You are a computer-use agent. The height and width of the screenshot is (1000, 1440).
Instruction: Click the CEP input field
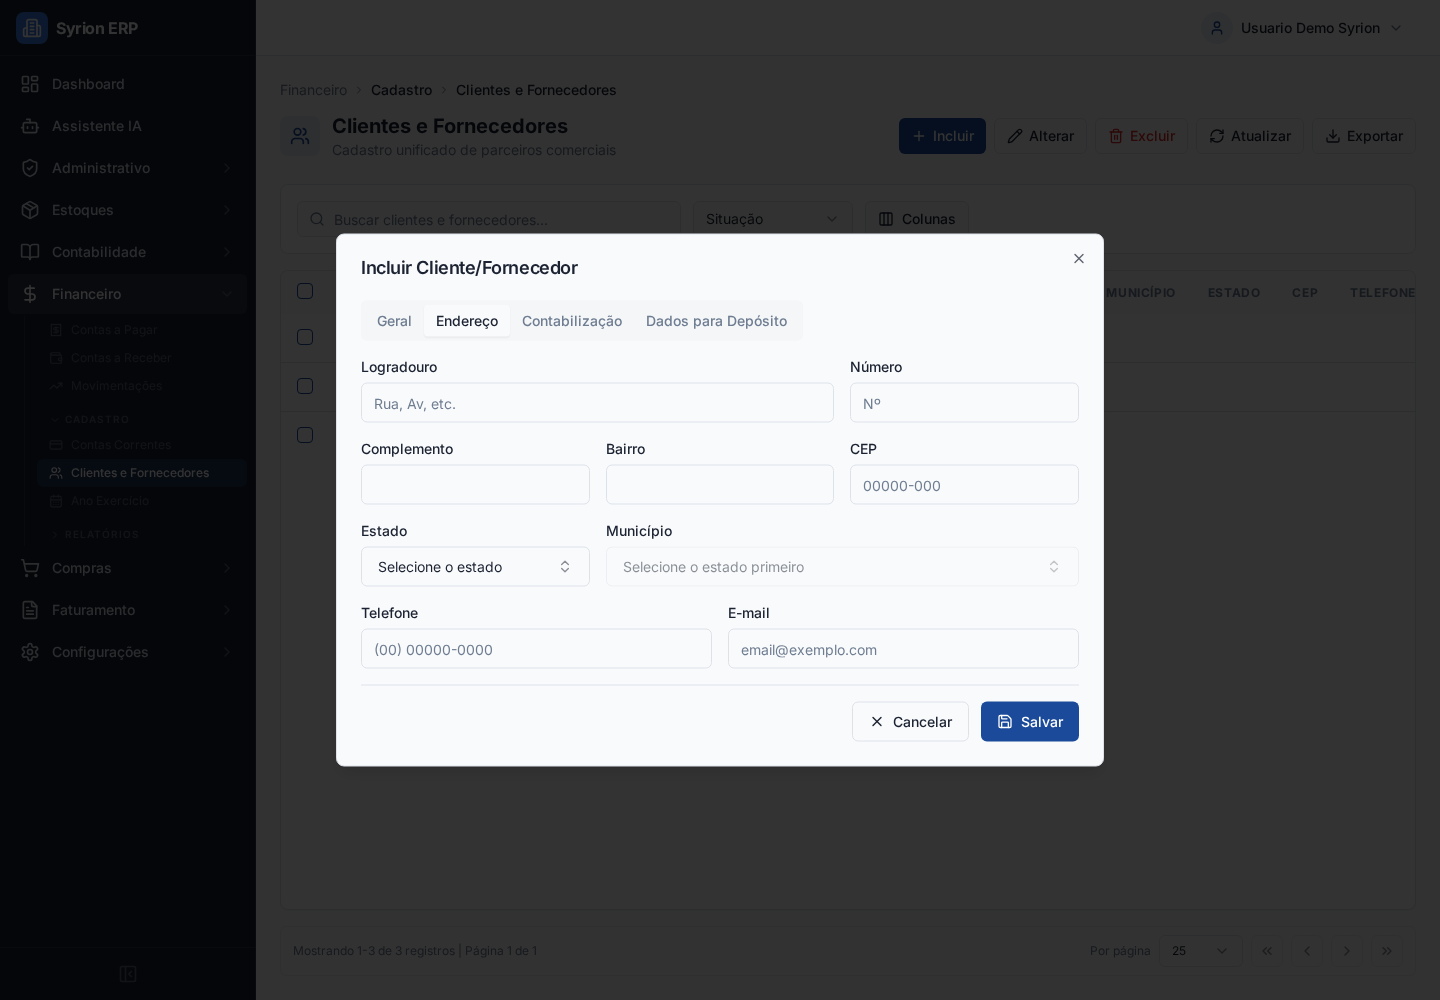[x=964, y=485]
